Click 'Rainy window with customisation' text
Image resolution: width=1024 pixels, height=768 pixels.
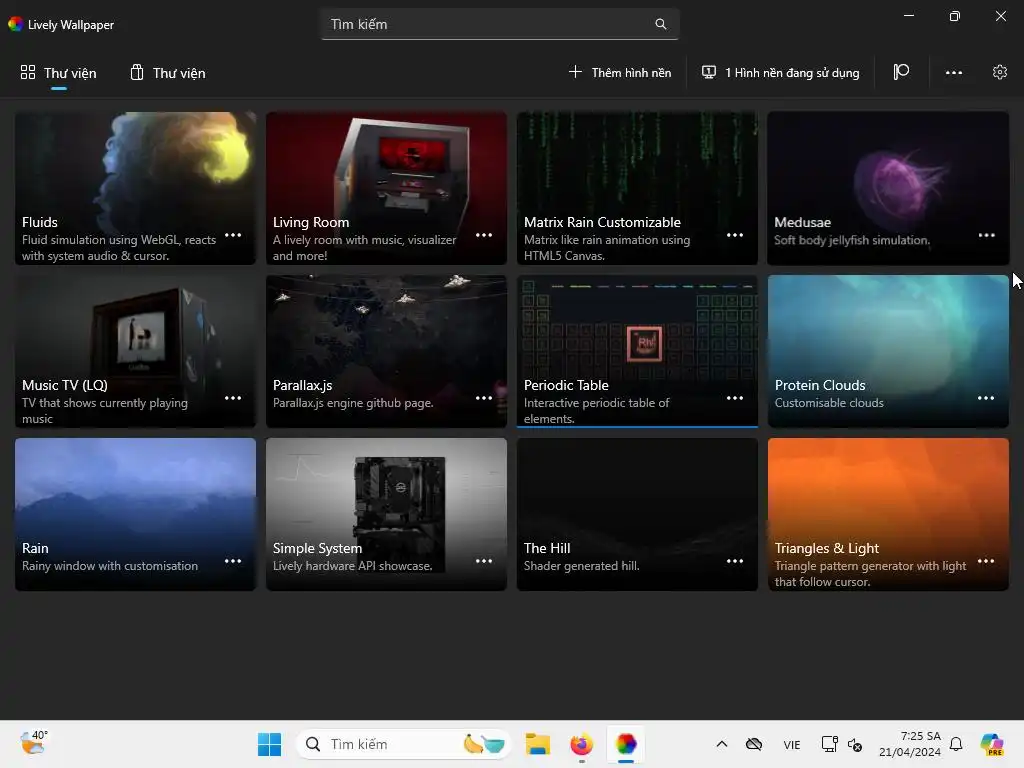point(110,566)
